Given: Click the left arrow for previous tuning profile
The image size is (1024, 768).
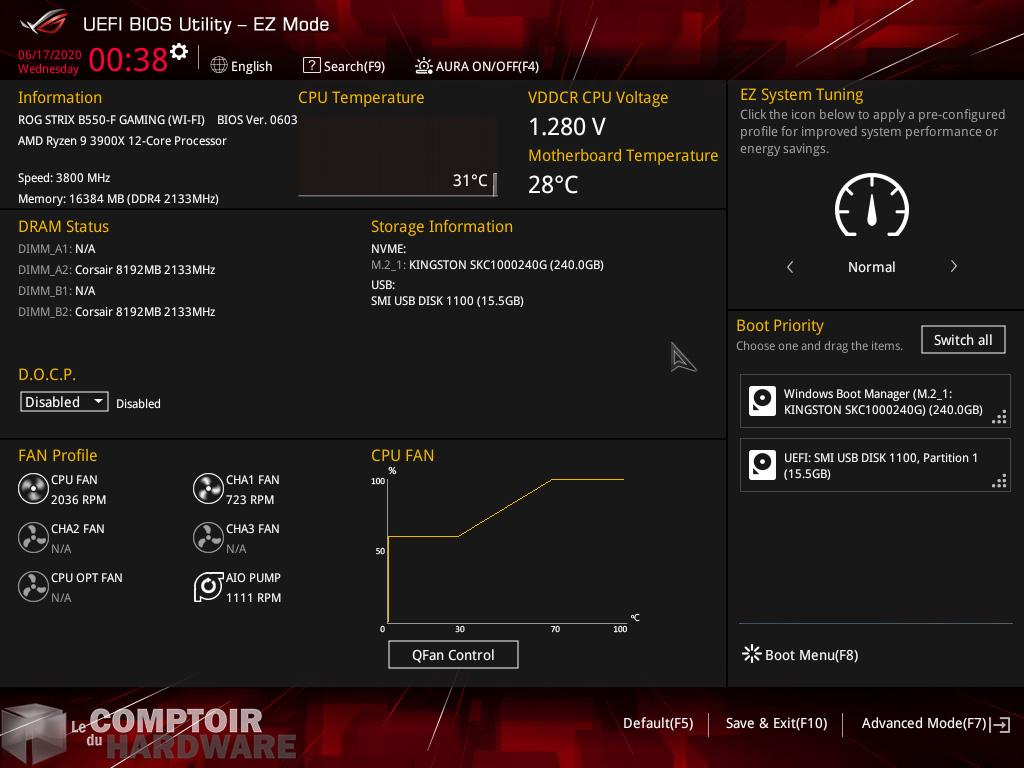Looking at the screenshot, I should (790, 267).
